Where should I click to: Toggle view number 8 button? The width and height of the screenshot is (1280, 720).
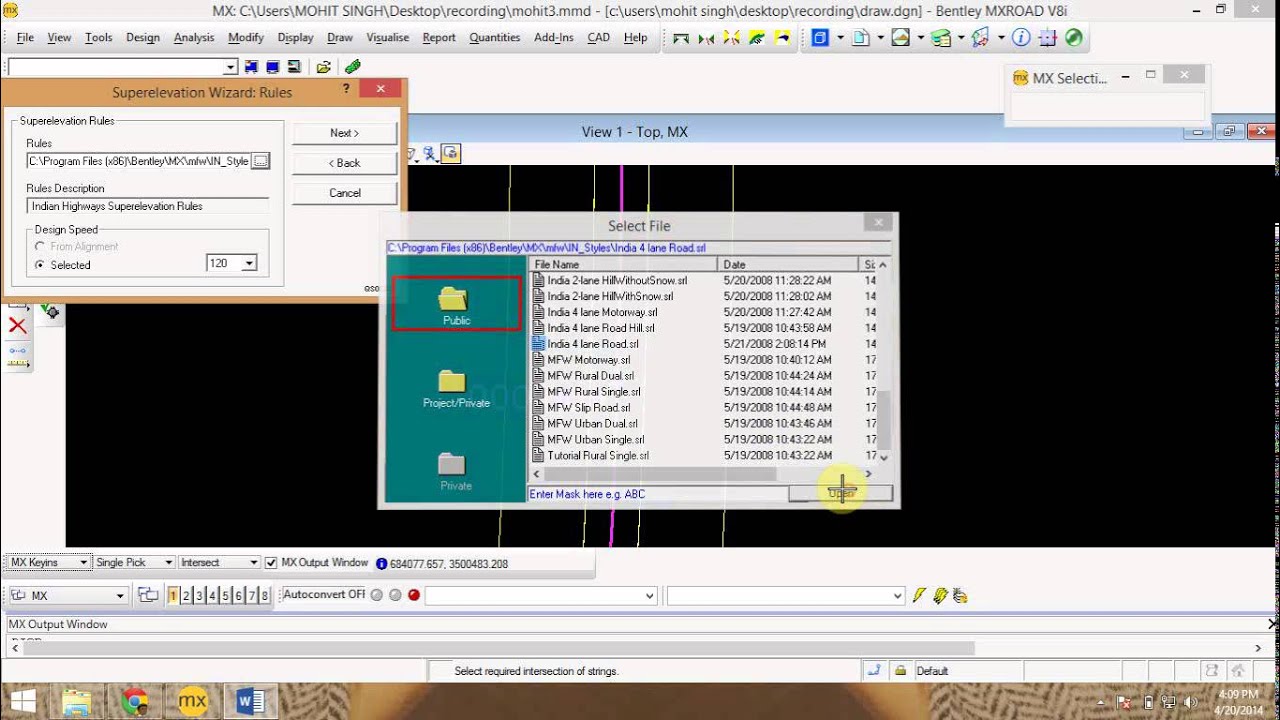click(x=264, y=595)
